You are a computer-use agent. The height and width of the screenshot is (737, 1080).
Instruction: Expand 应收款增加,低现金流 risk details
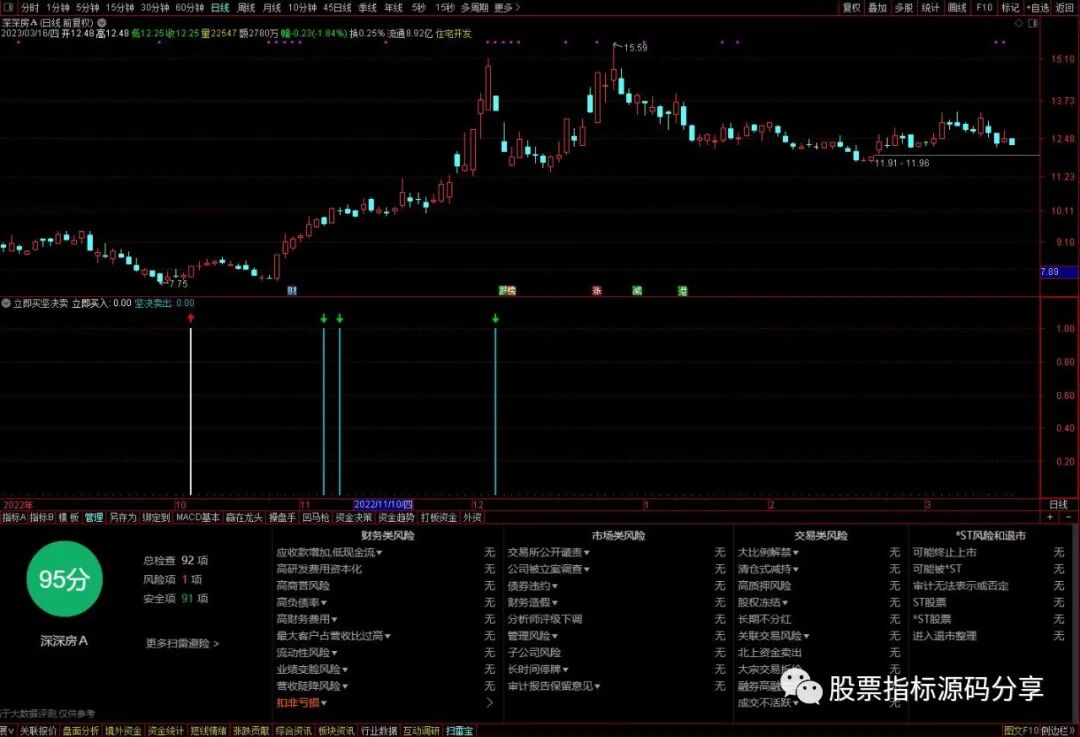[x=329, y=552]
